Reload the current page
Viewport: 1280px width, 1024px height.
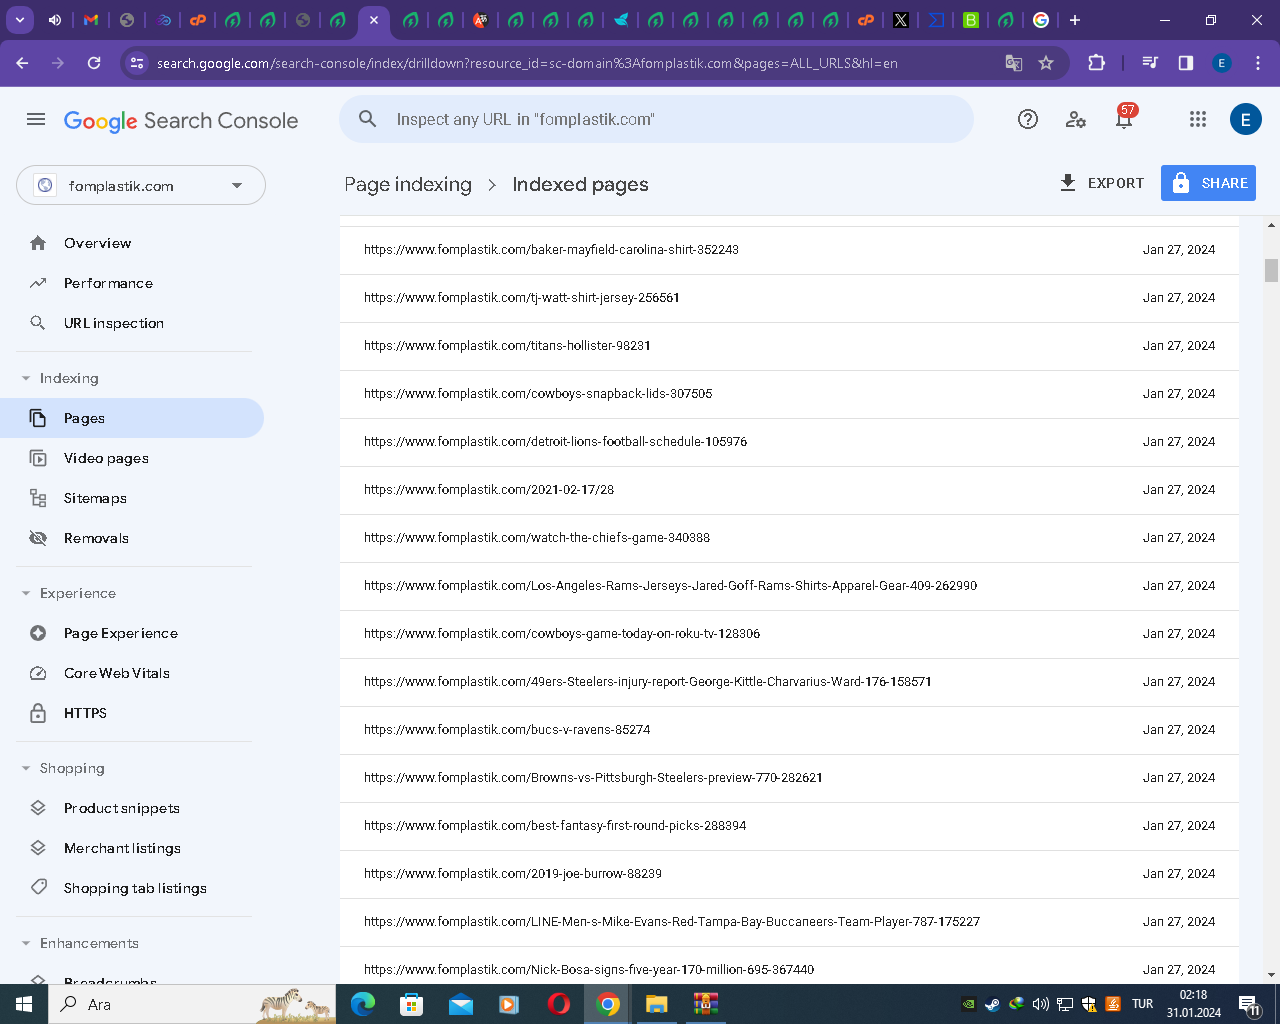[x=94, y=63]
